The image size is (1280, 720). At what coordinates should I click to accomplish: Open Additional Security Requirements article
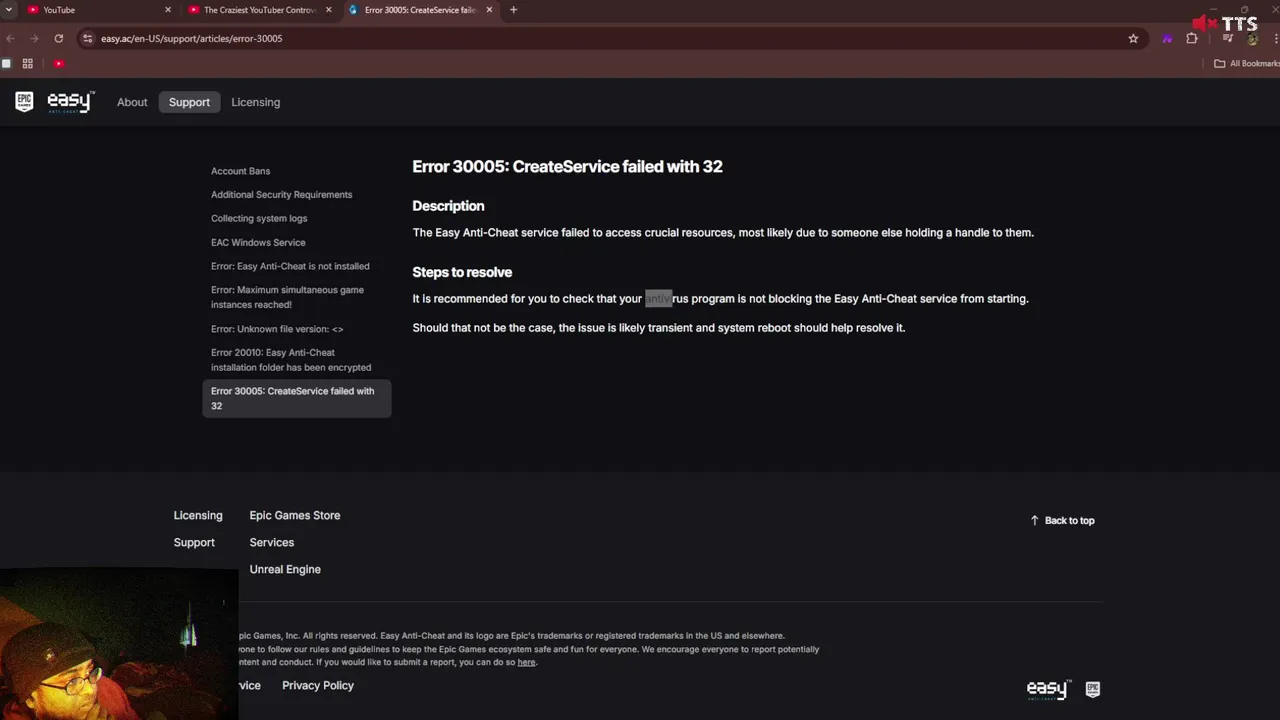(x=281, y=195)
